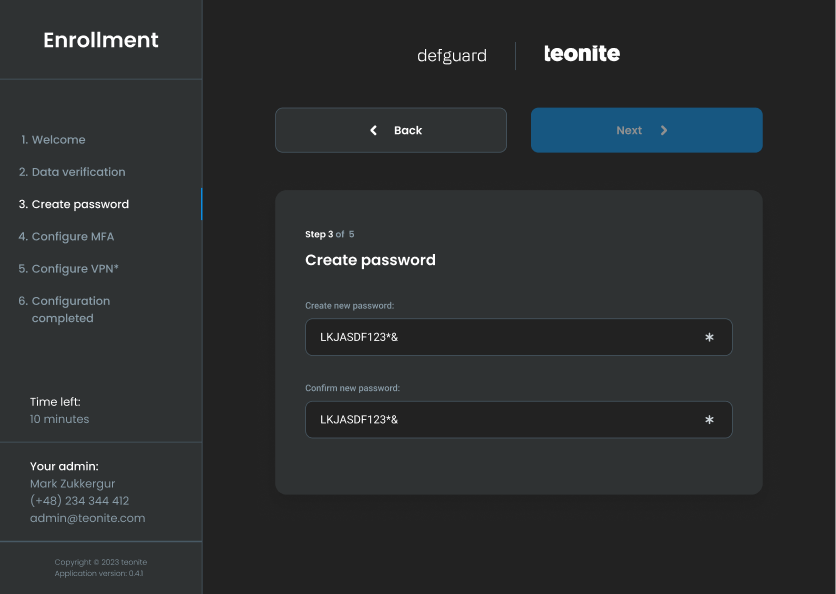Screen dimensions: 836x594
Task: Click the teonite logo
Action: coord(581,54)
